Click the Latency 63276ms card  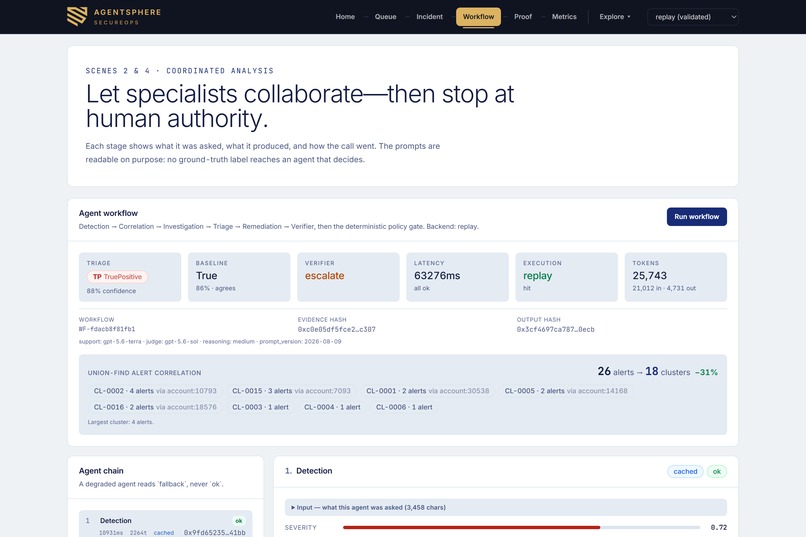457,277
